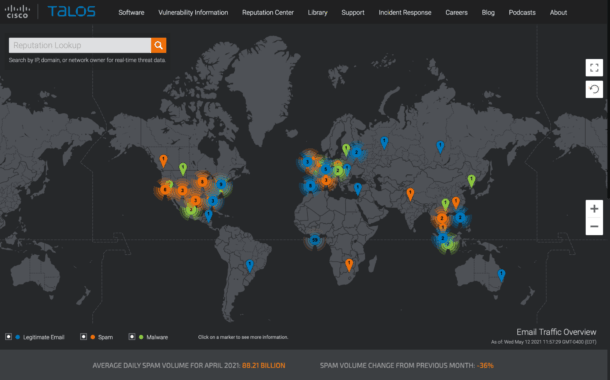Image resolution: width=610 pixels, height=380 pixels.
Task: Open the Talos logo homepage
Action: point(72,12)
